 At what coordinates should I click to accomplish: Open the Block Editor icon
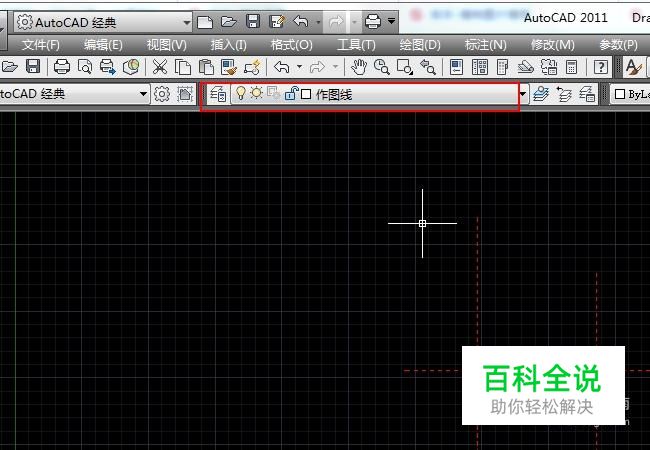(x=252, y=67)
